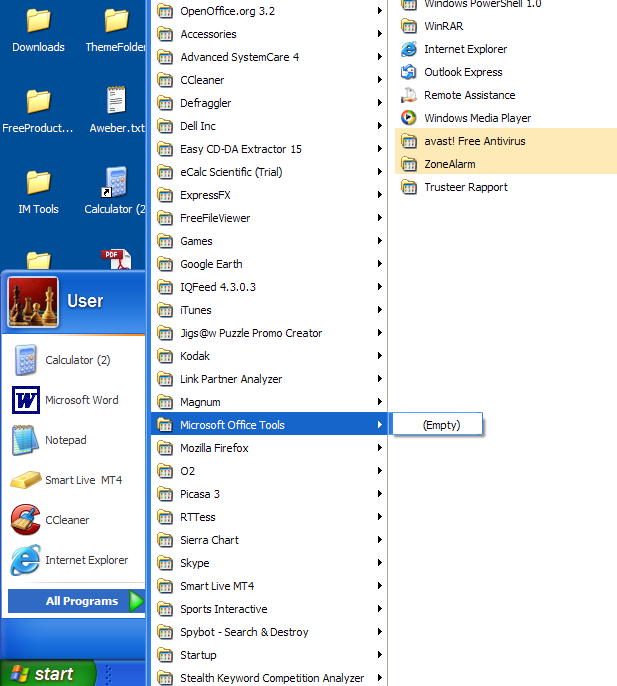This screenshot has height=686, width=617.
Task: Open Internet Explorer icon in Start menu
Action: 26,560
